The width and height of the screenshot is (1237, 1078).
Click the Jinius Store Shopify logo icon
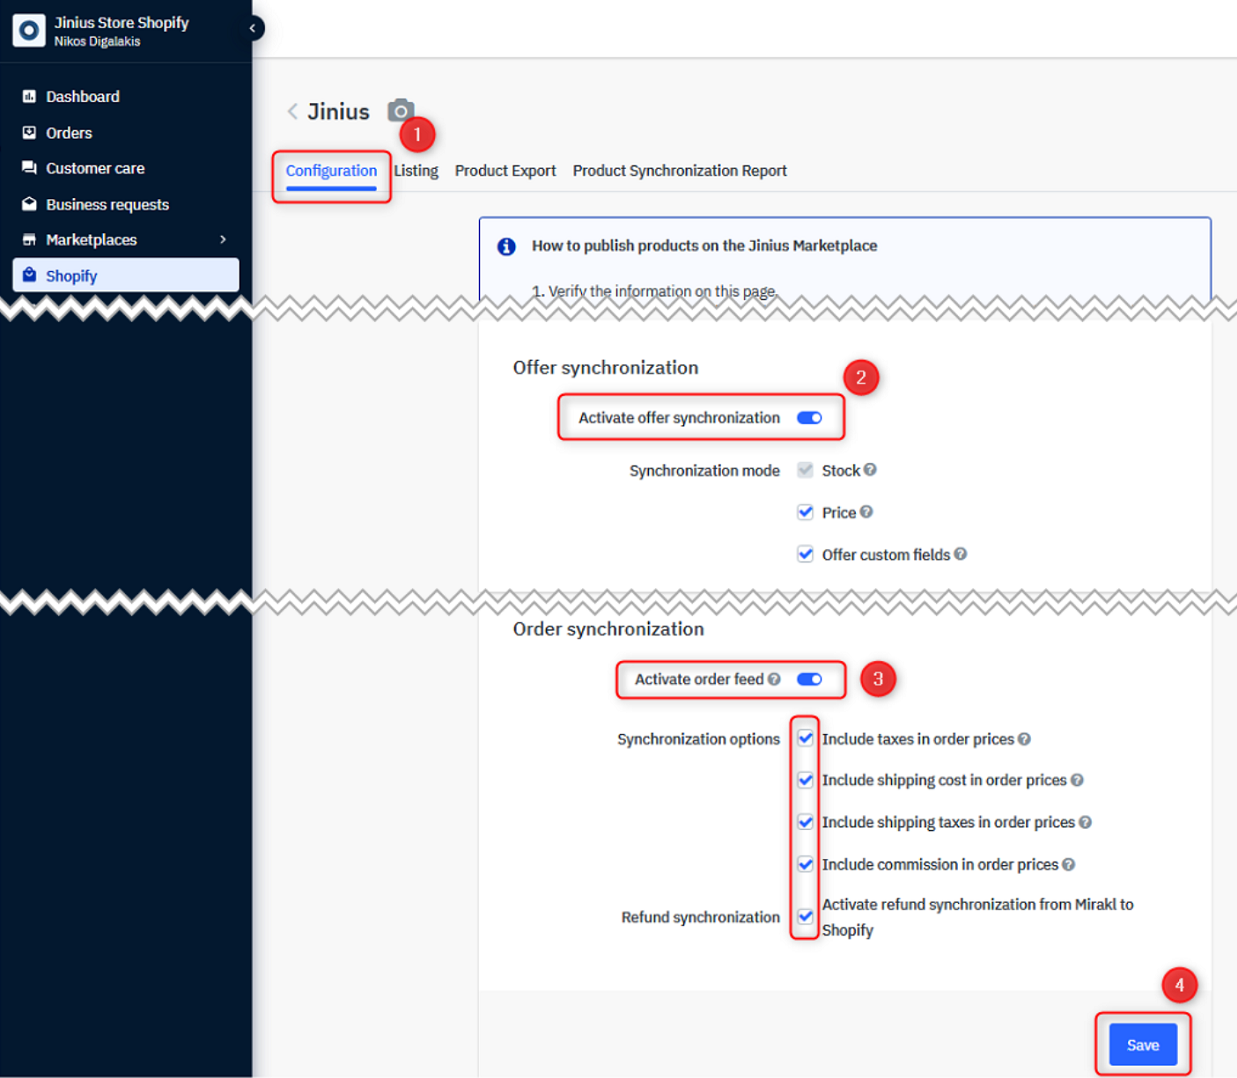29,30
